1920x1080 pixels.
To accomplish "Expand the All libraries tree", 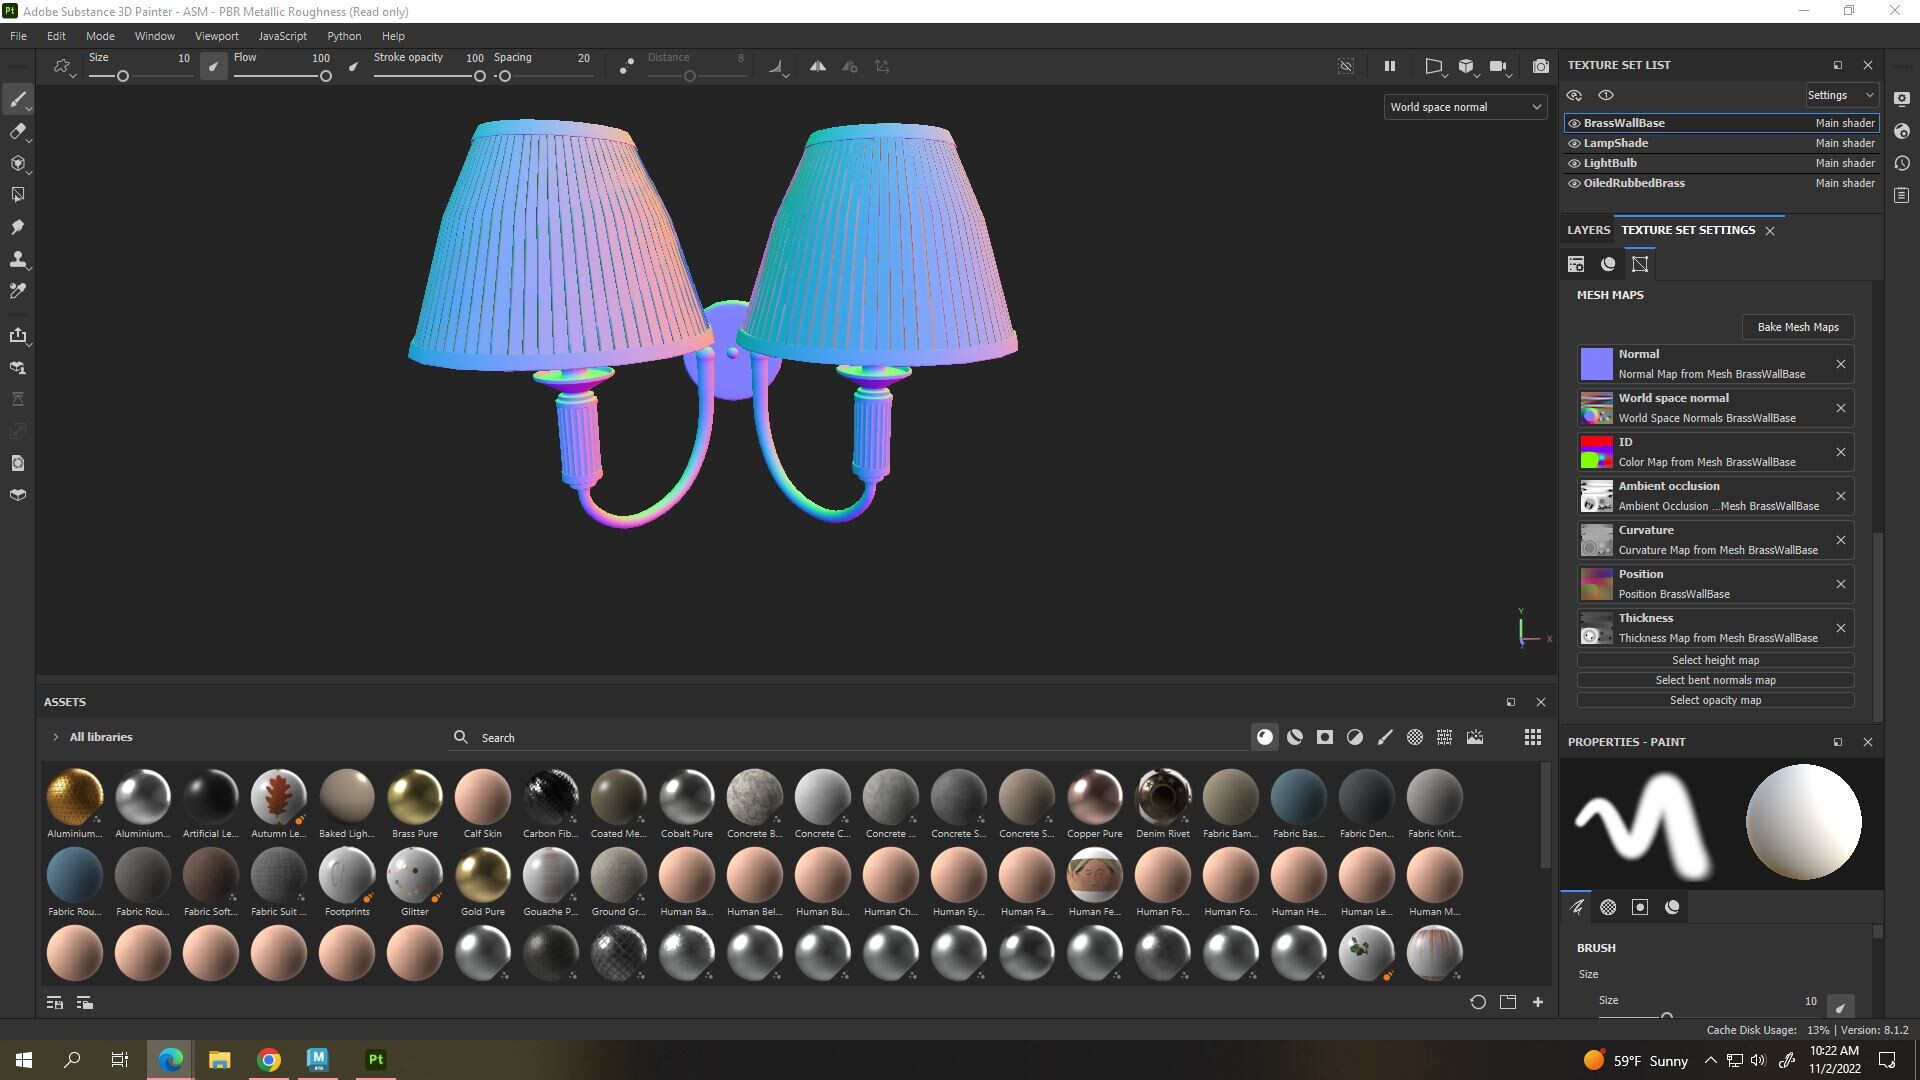I will [x=55, y=737].
